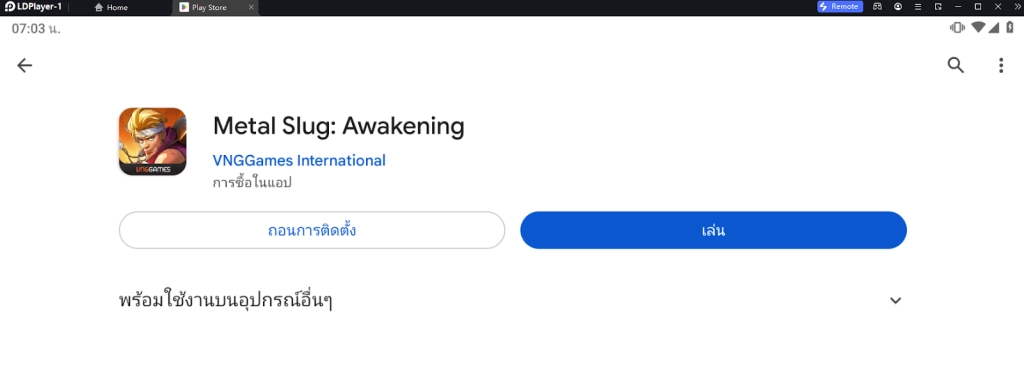
Task: Click the ถอนการติดตั้ง uninstall button
Action: tap(312, 230)
